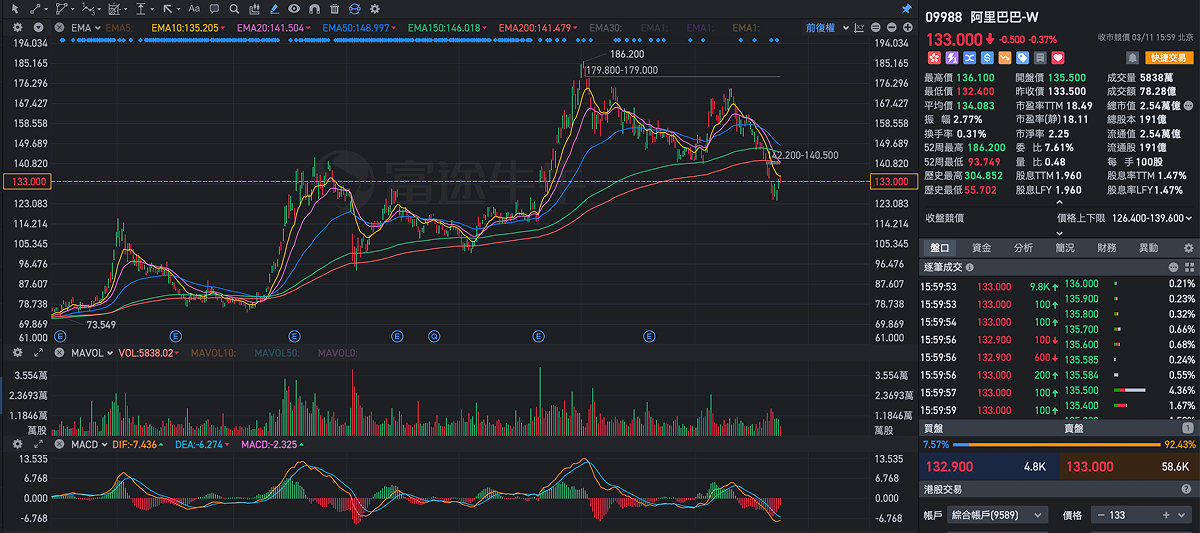Click the text annotation Aa tool

195,9
